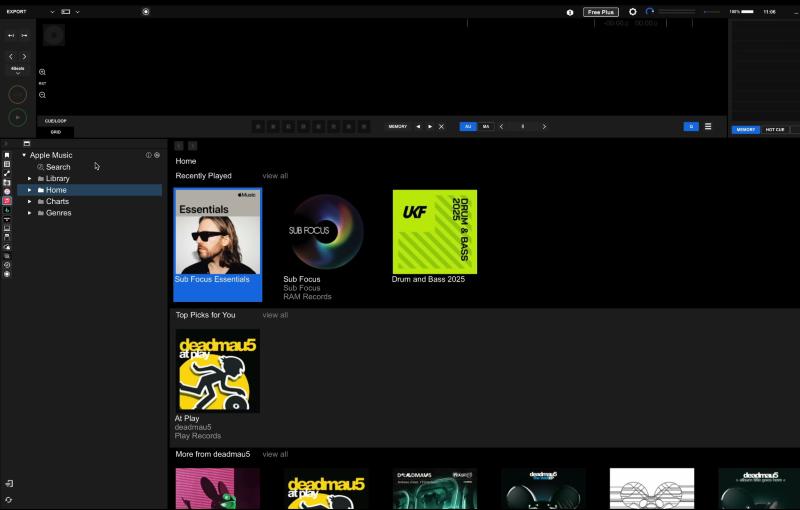The image size is (800, 510).
Task: Open the cloud storage sidebar icon
Action: pos(7,247)
